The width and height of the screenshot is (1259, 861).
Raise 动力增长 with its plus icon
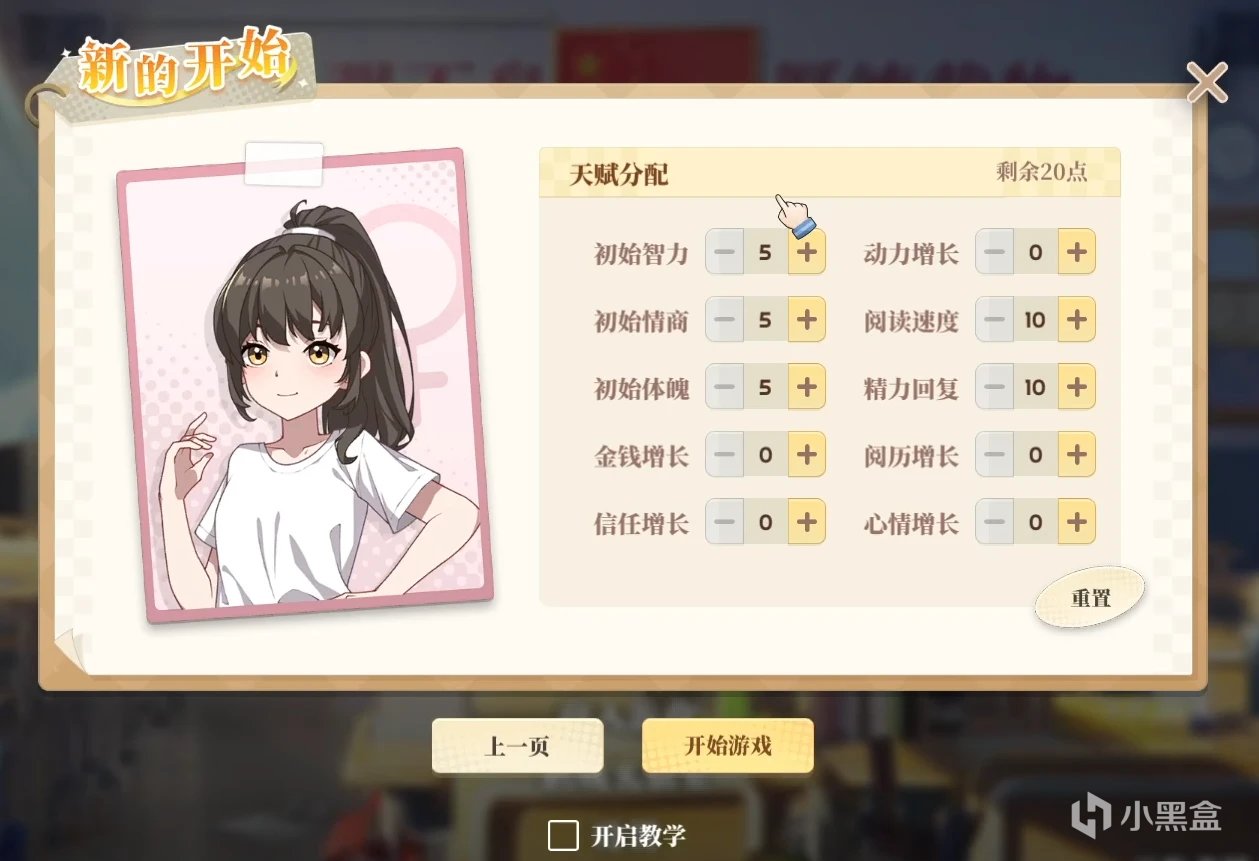[1077, 252]
